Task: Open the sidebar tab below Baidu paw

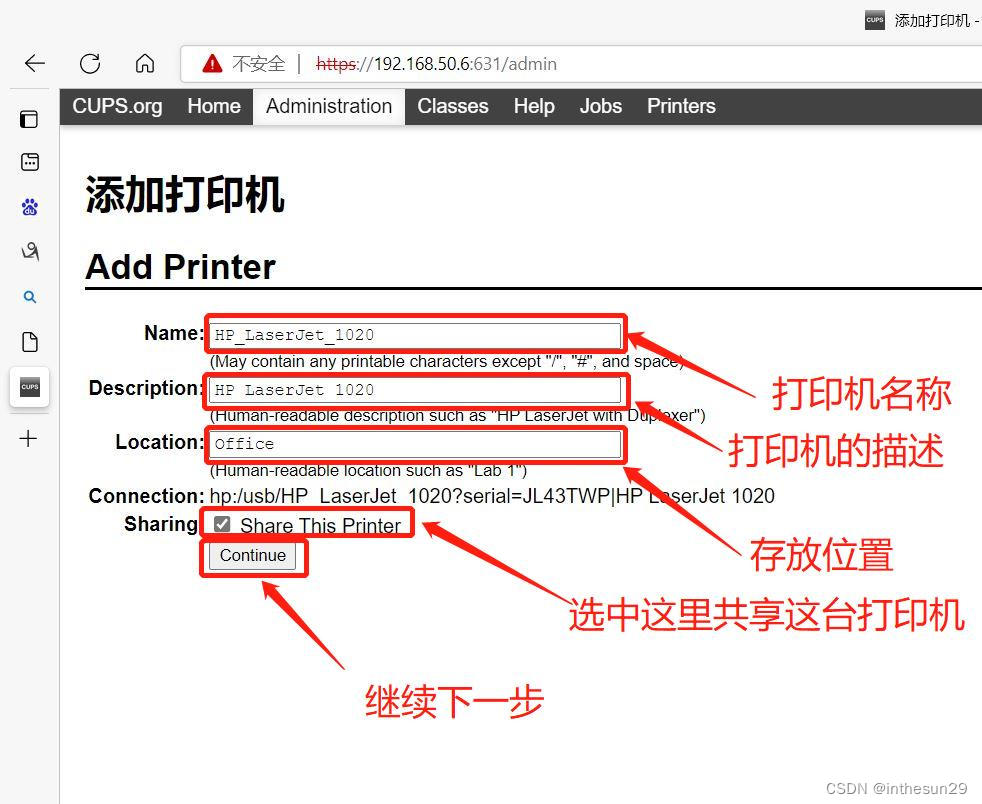Action: coord(29,251)
